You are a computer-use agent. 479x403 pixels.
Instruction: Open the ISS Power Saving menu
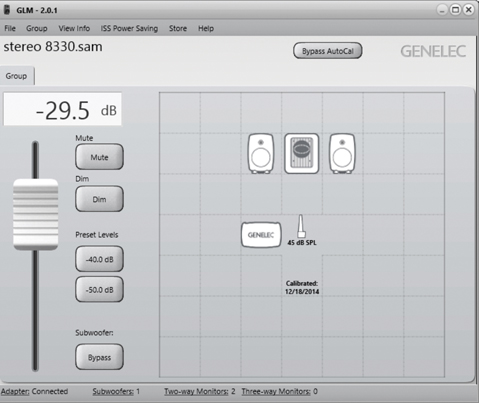129,28
